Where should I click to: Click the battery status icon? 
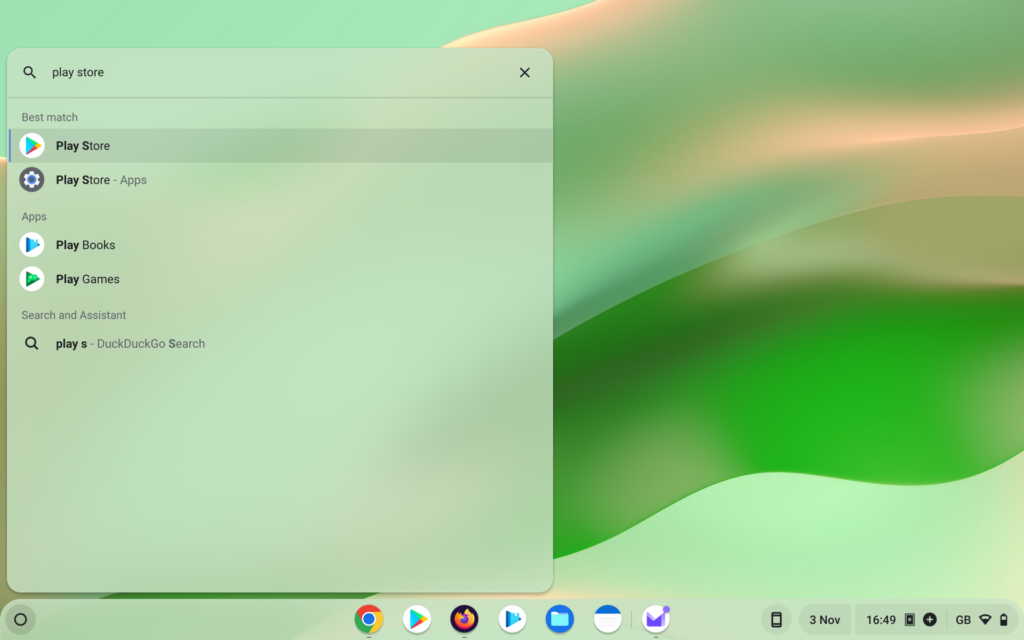tap(1004, 620)
